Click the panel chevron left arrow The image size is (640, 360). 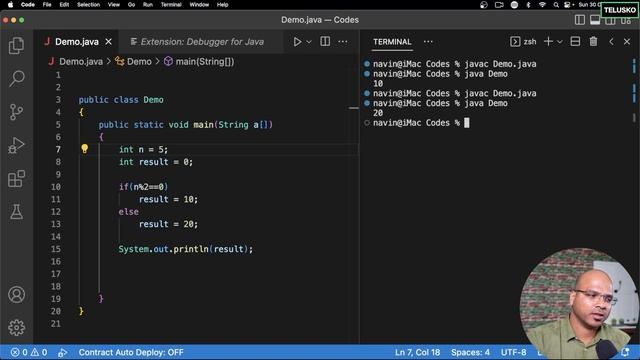click(x=611, y=42)
